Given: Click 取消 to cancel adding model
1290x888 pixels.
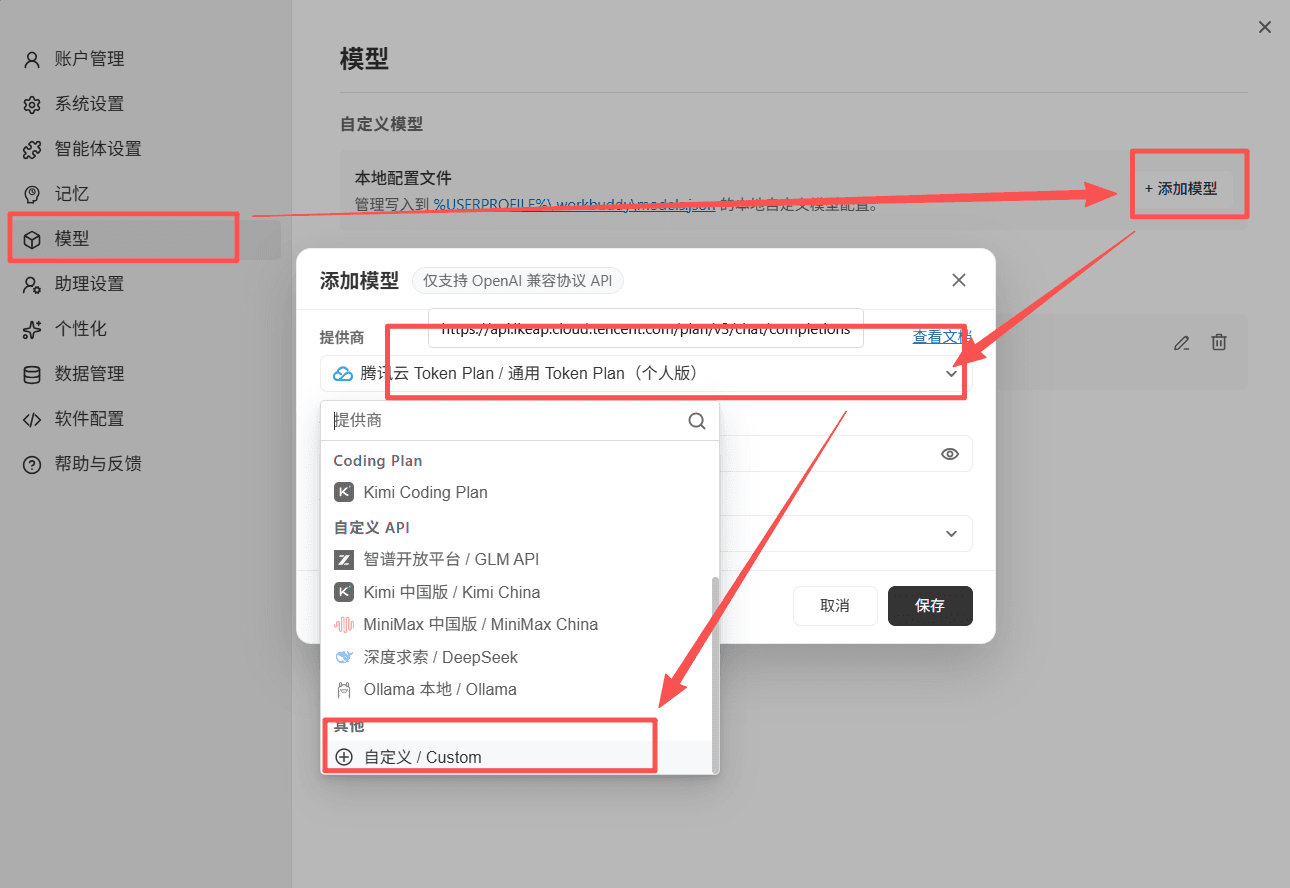Looking at the screenshot, I should click(835, 606).
